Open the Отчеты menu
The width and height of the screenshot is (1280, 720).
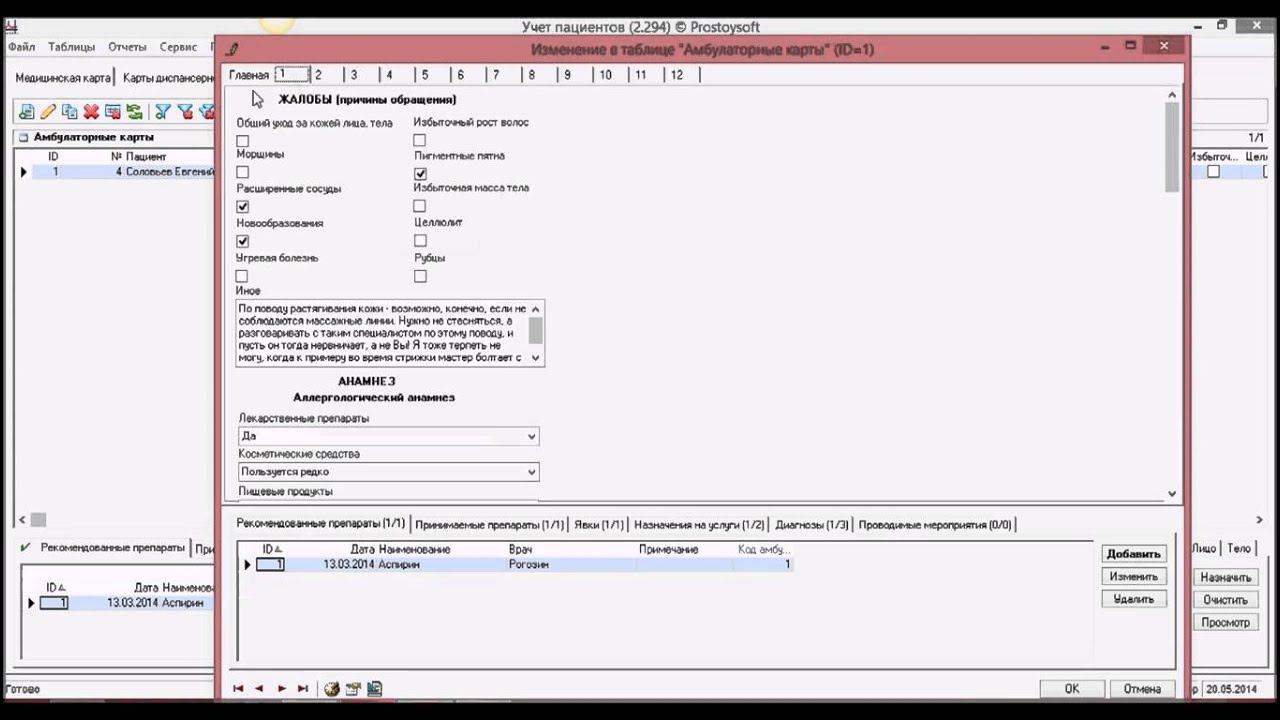(127, 47)
